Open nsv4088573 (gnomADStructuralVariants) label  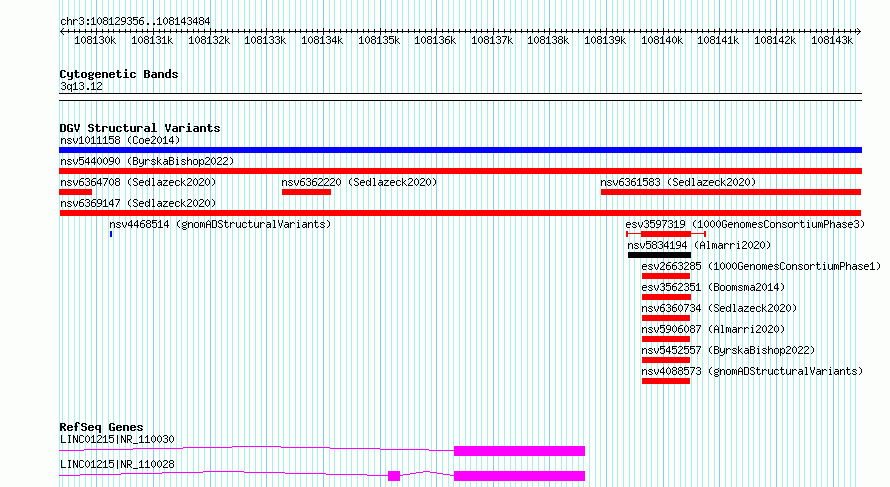[x=752, y=371]
